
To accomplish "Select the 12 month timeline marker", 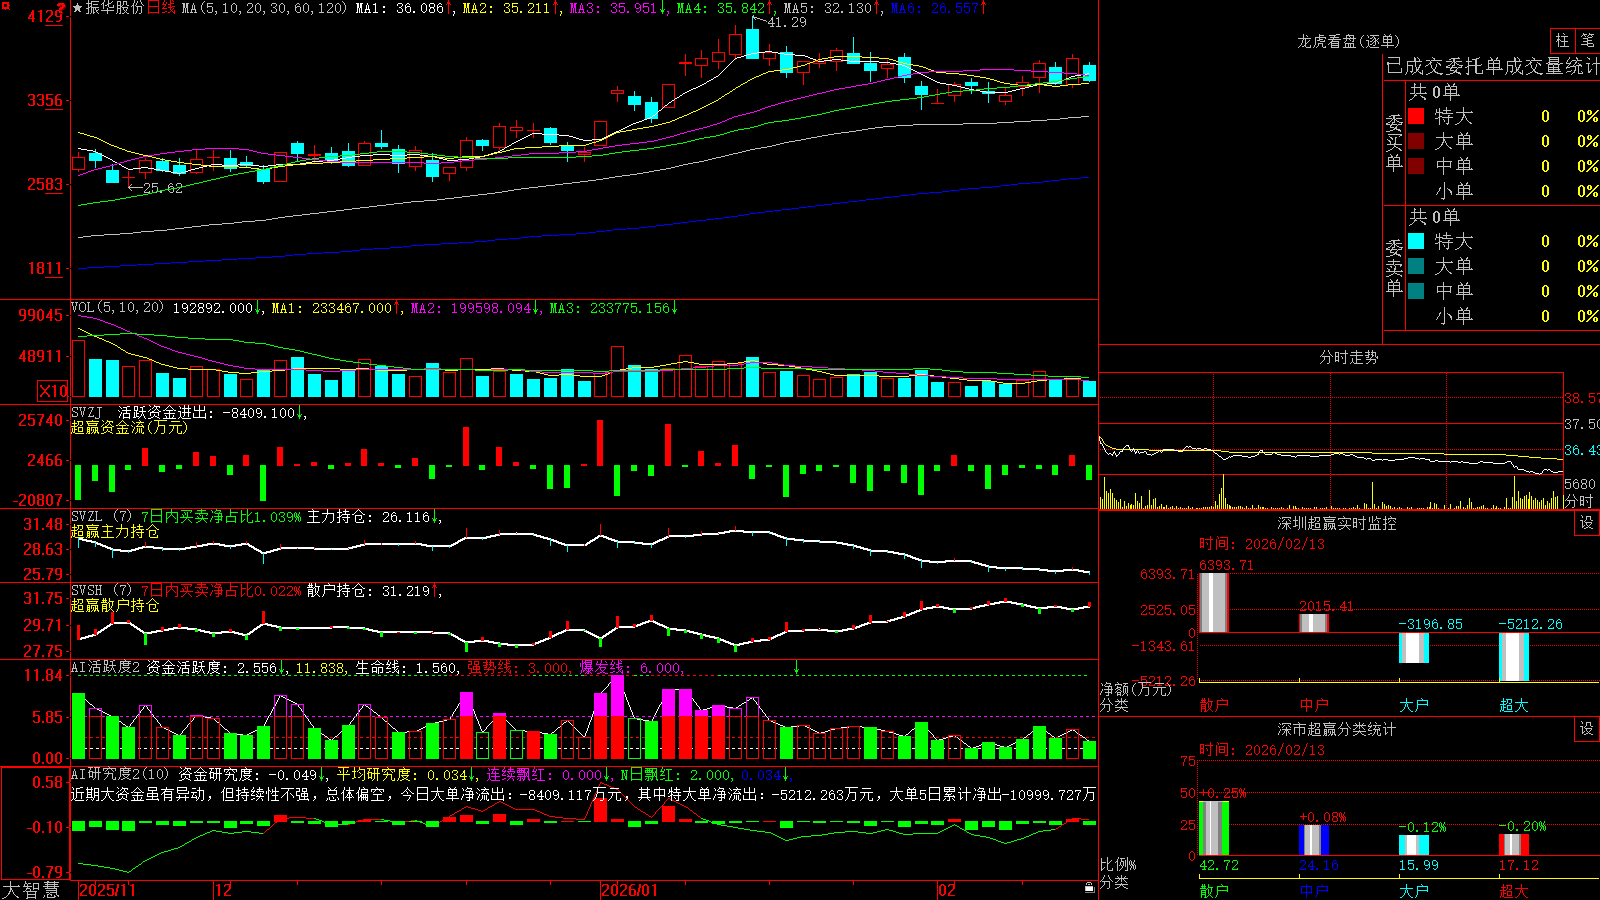I will click(x=223, y=890).
